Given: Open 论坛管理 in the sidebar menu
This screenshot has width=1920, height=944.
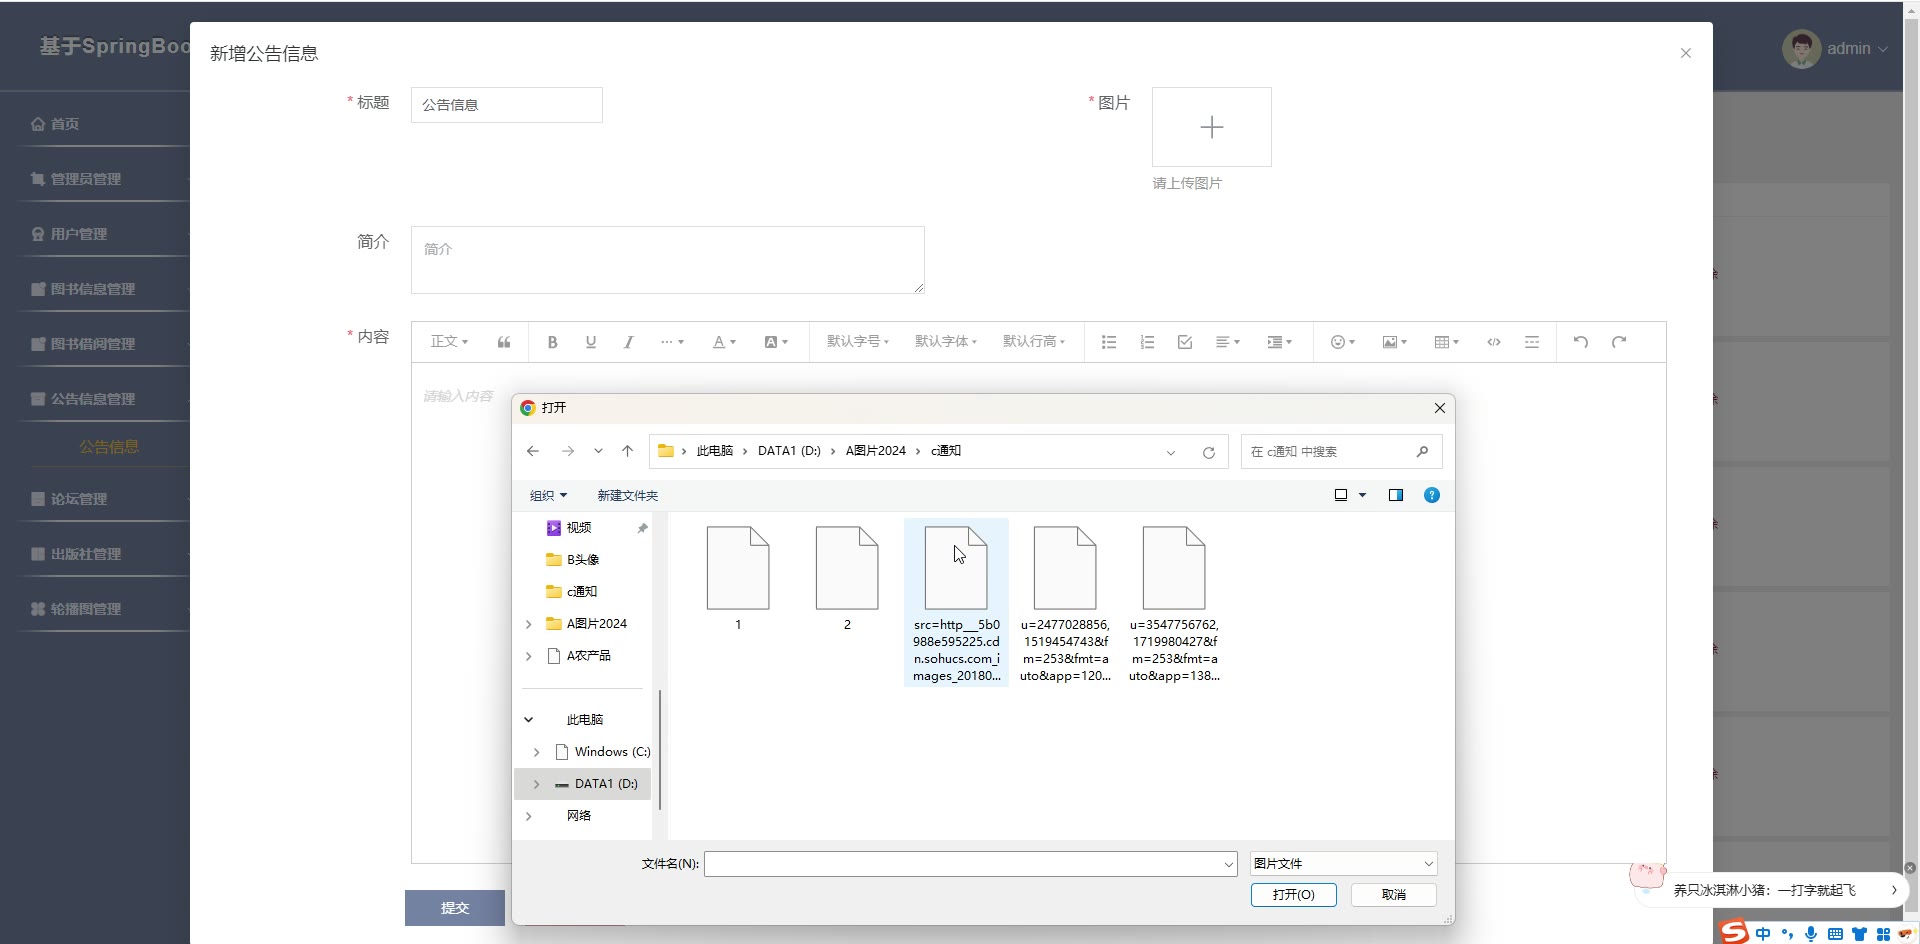Looking at the screenshot, I should (x=79, y=499).
